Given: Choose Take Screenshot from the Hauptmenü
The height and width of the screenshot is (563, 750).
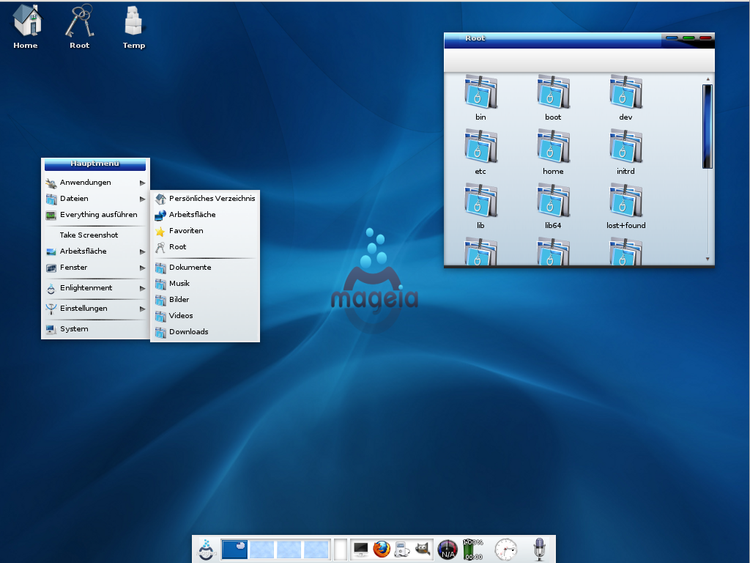Looking at the screenshot, I should [x=88, y=235].
